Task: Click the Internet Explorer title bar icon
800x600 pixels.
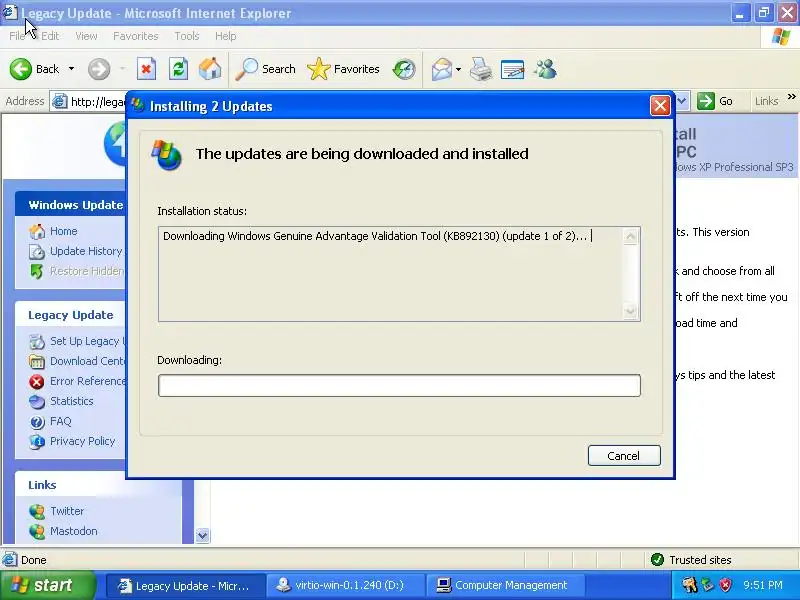Action: click(10, 12)
